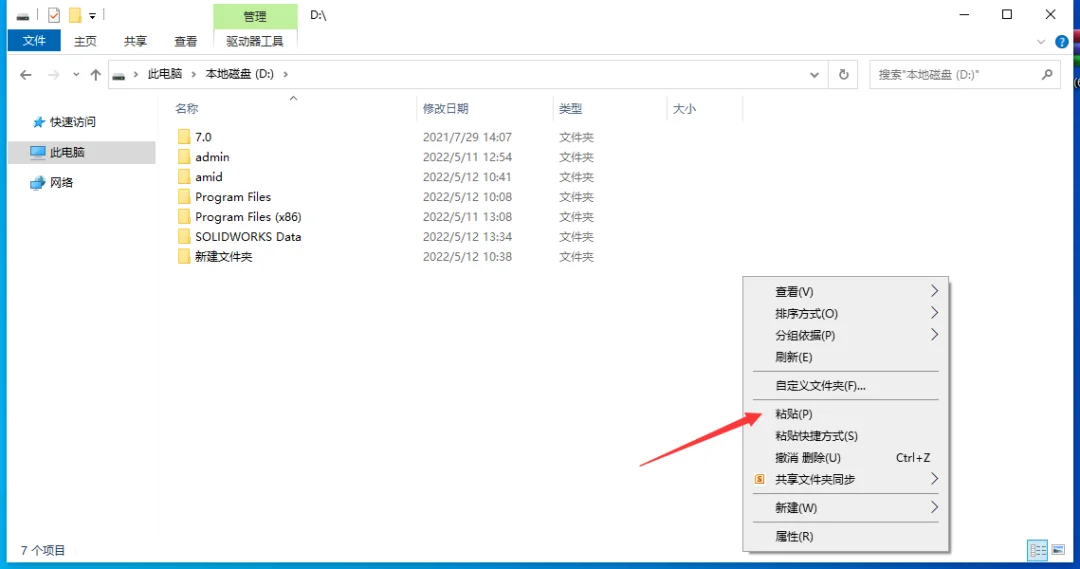Choose 属性(R) in the context menu
The image size is (1080, 569).
point(846,536)
